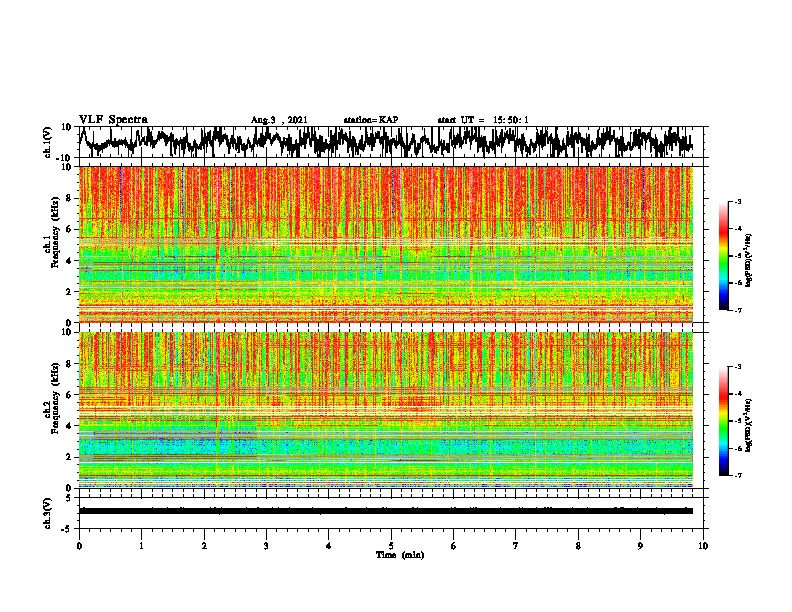Click the "ch.1(V)" axis label

tap(49, 142)
